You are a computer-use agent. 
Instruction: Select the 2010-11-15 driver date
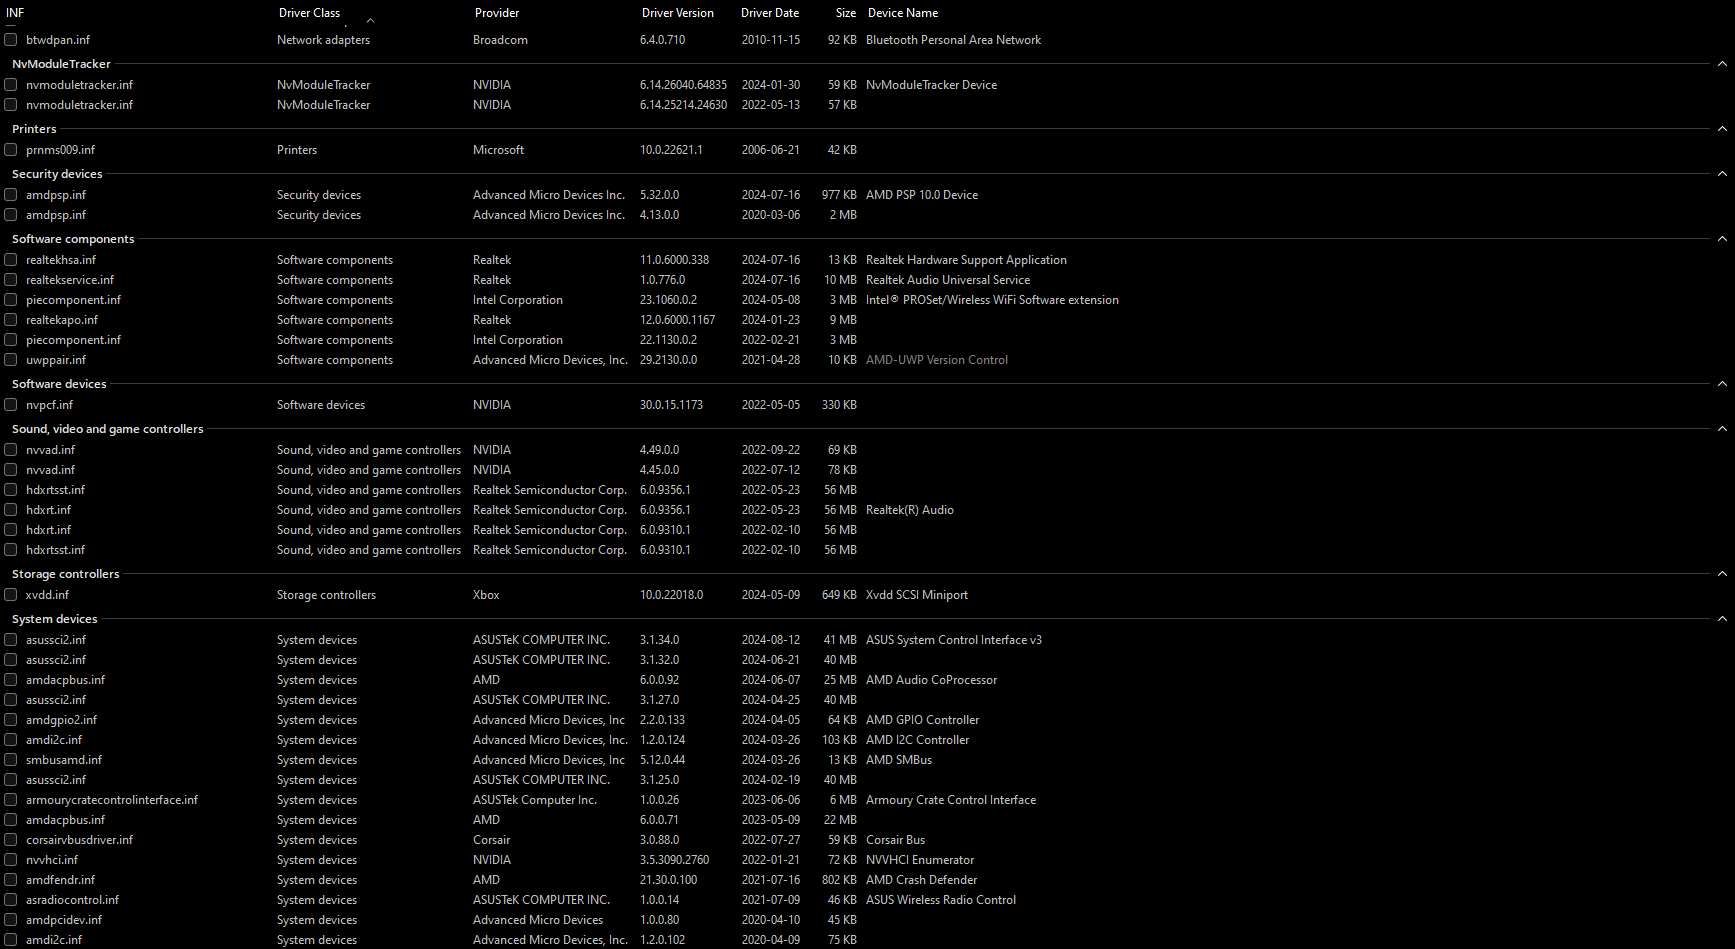[x=771, y=40]
